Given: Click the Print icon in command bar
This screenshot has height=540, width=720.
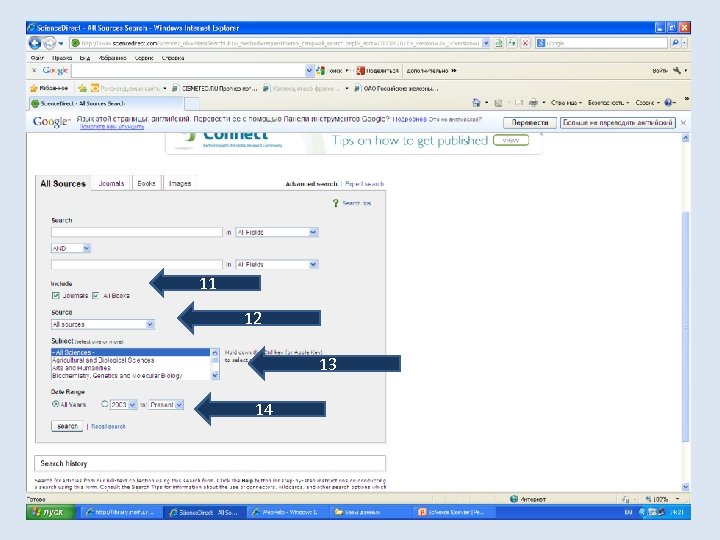Looking at the screenshot, I should [533, 103].
